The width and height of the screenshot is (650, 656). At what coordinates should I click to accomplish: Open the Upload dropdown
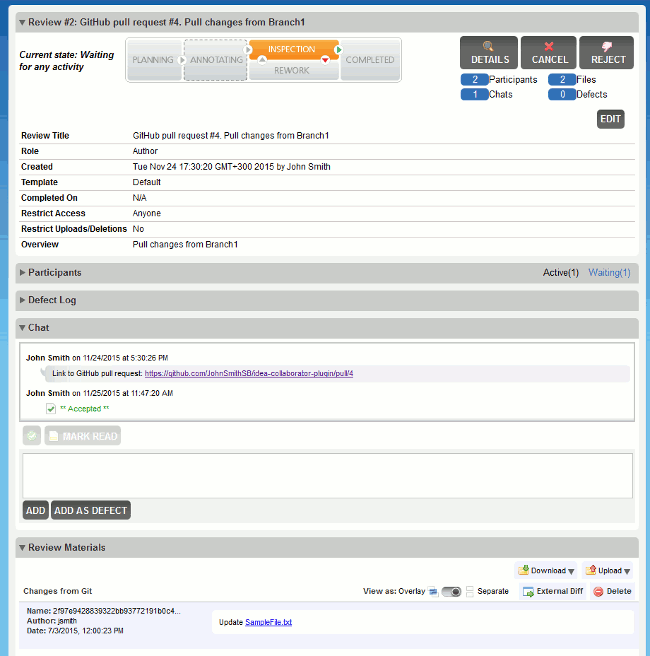click(x=607, y=571)
